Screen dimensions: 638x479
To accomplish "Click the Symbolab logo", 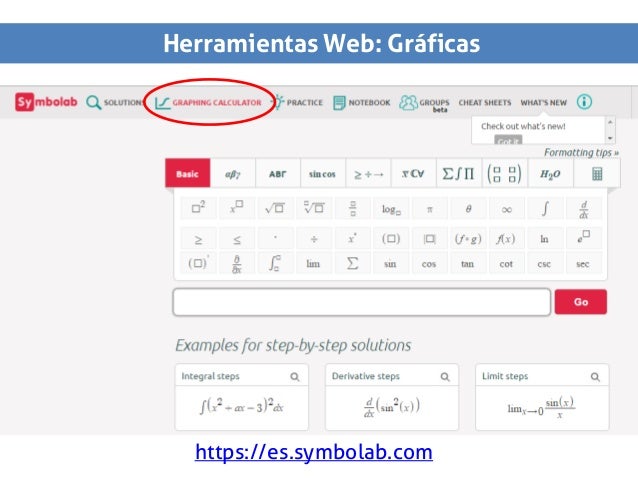I will tap(46, 102).
